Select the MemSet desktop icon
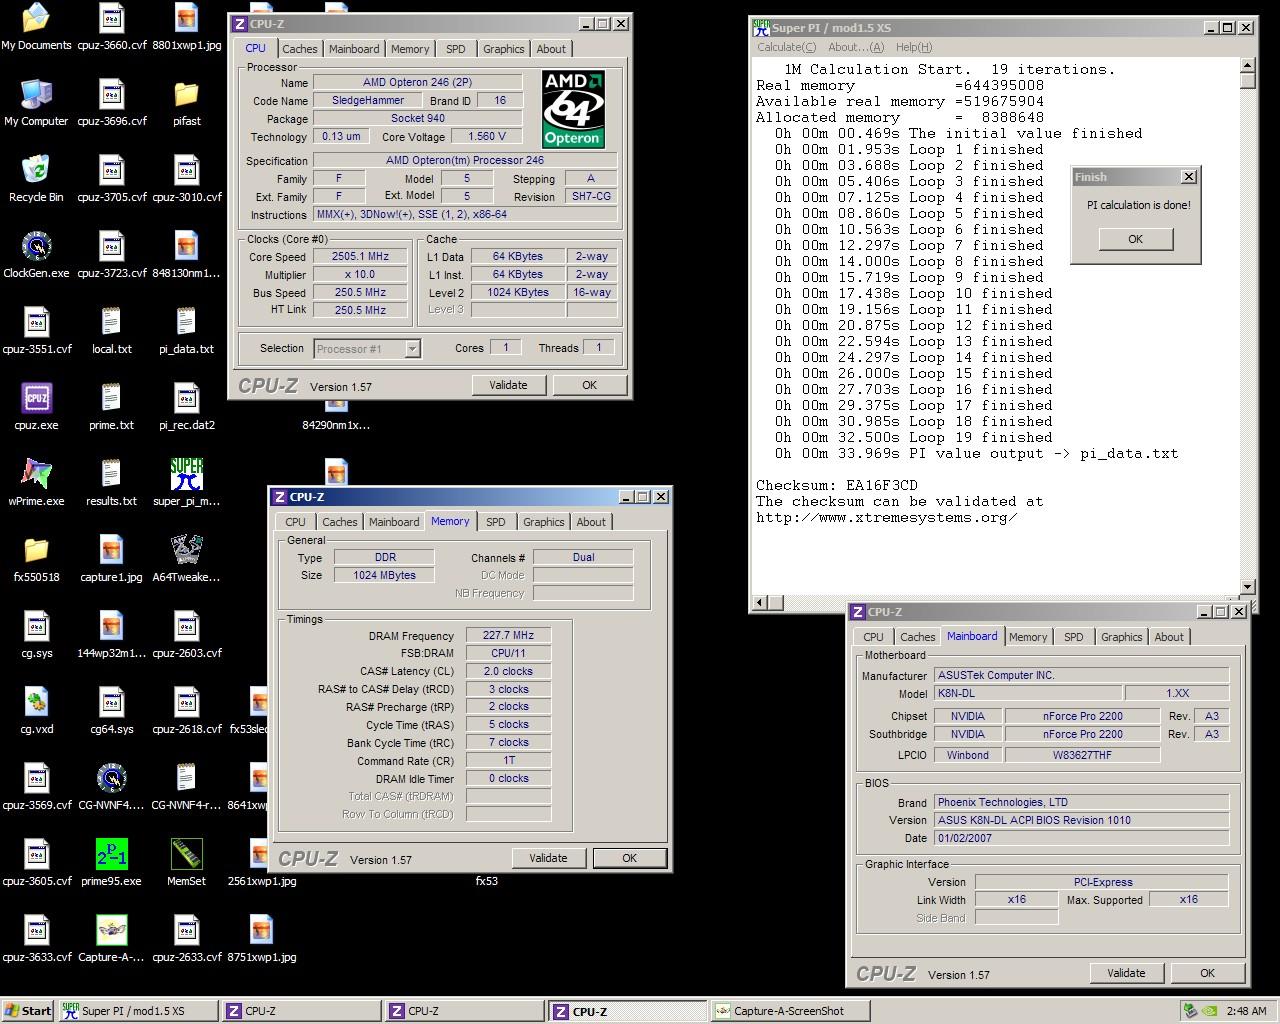Viewport: 1280px width, 1024px height. (x=186, y=854)
